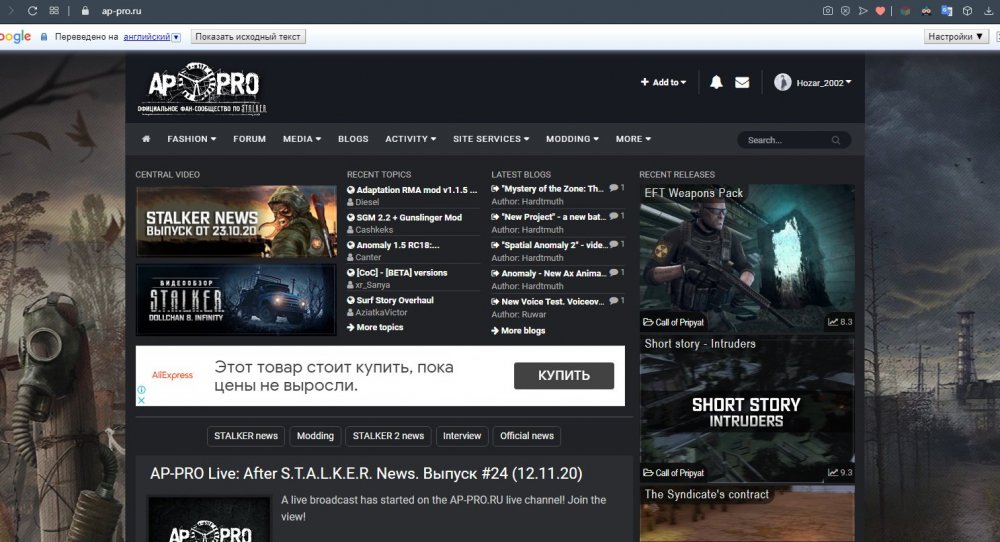Expand the Hozar_2002 user menu
1000x542 pixels.
coord(812,83)
